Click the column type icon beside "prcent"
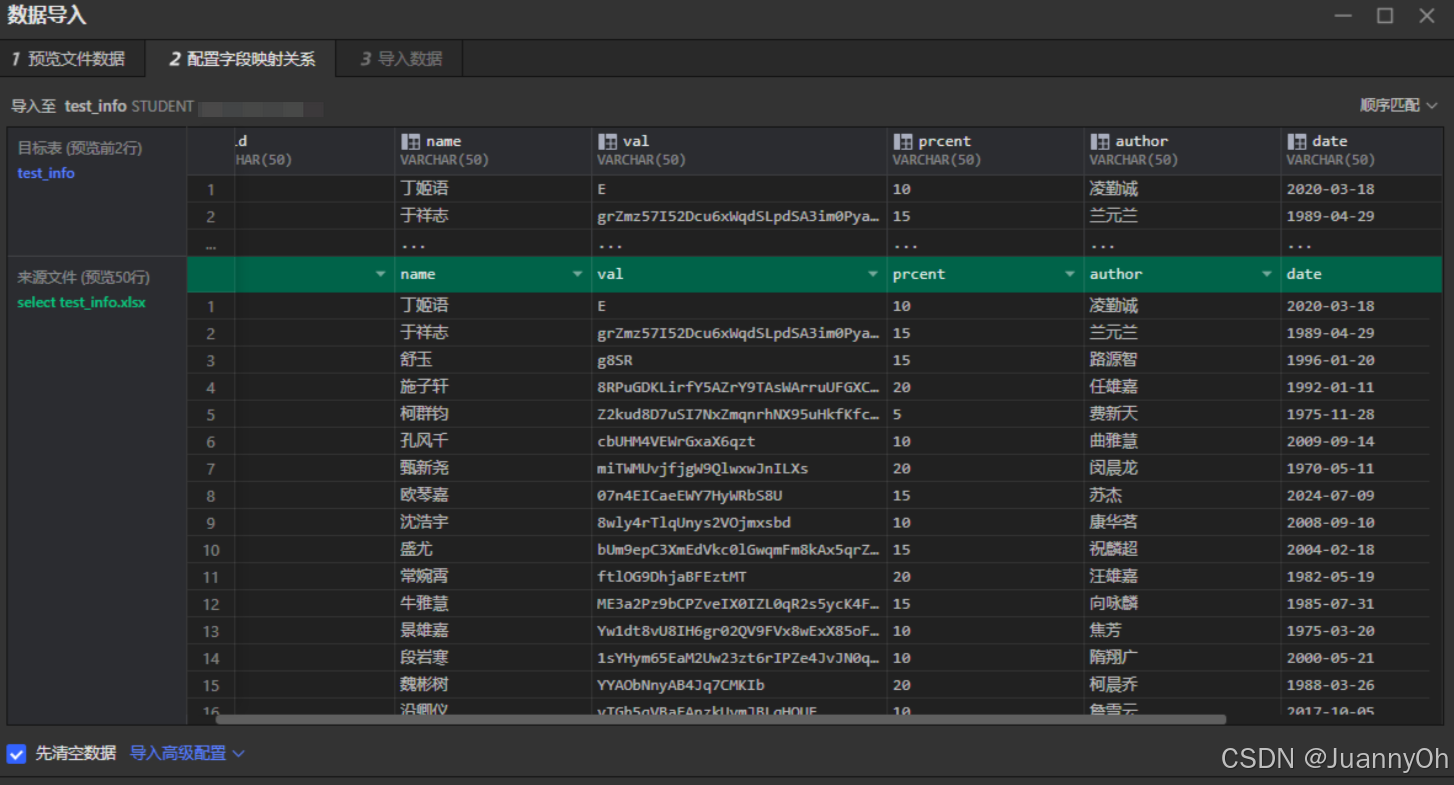 (903, 140)
